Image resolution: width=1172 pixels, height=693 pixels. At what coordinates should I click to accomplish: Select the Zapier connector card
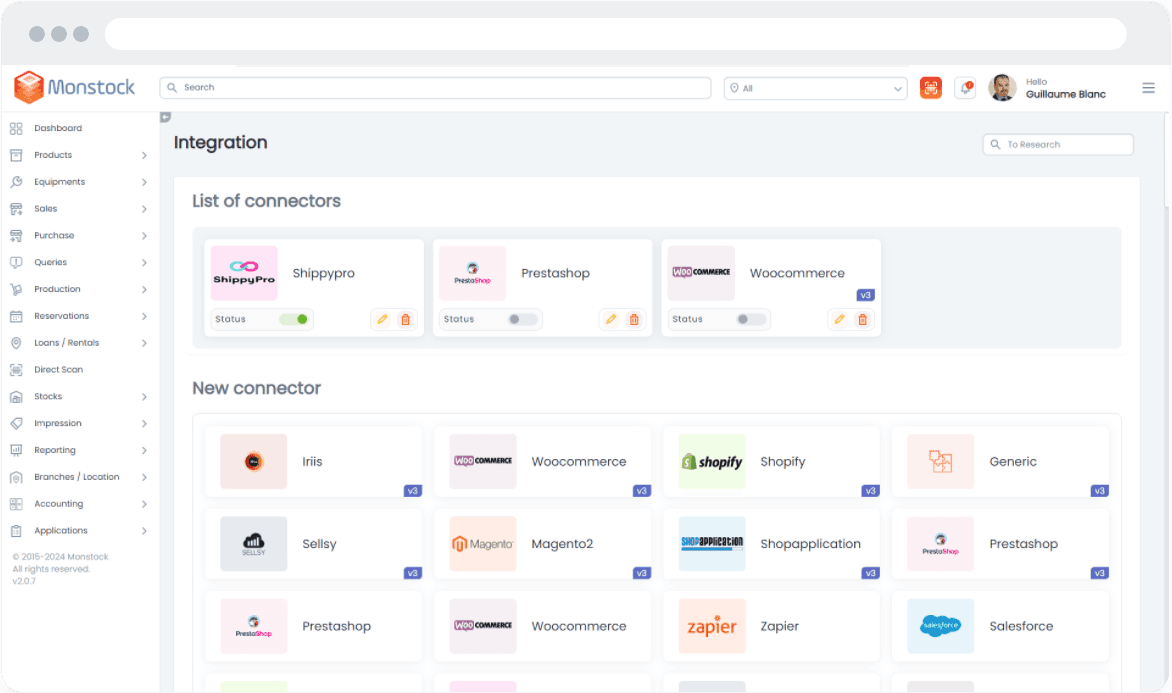click(771, 626)
